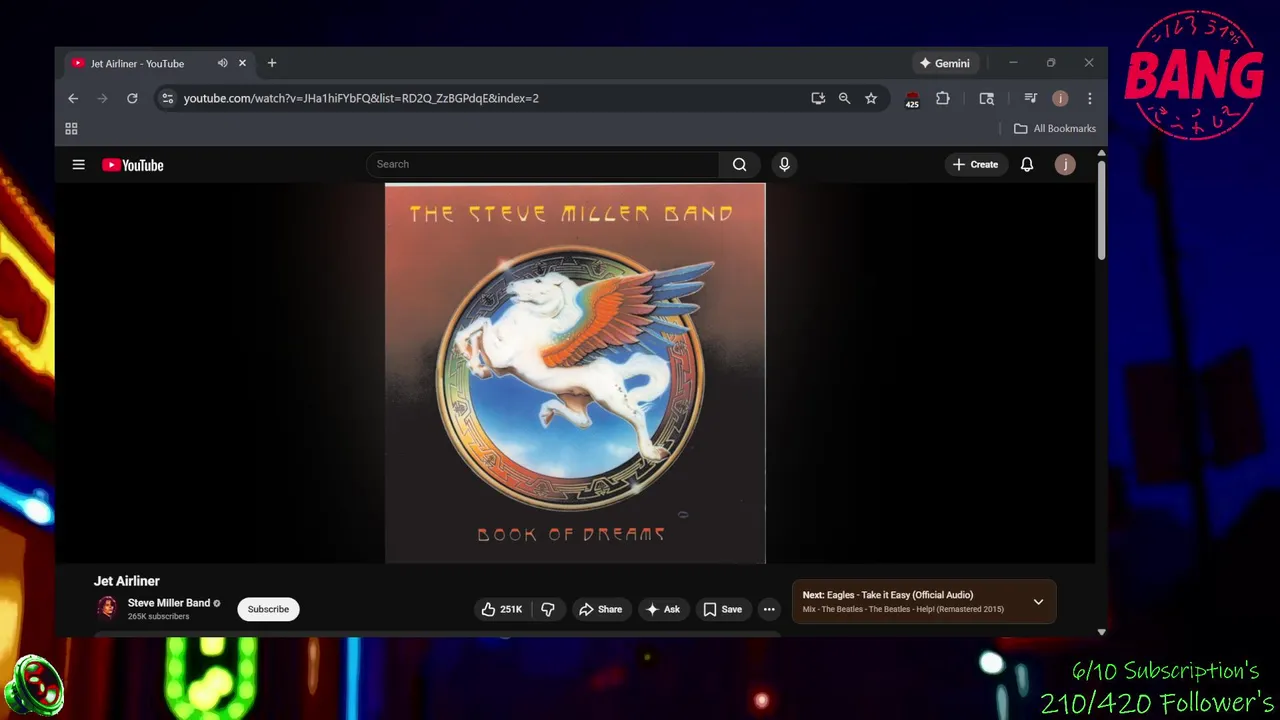Subscribe to Steve Miller Band
Image resolution: width=1280 pixels, height=720 pixels.
pyautogui.click(x=268, y=609)
